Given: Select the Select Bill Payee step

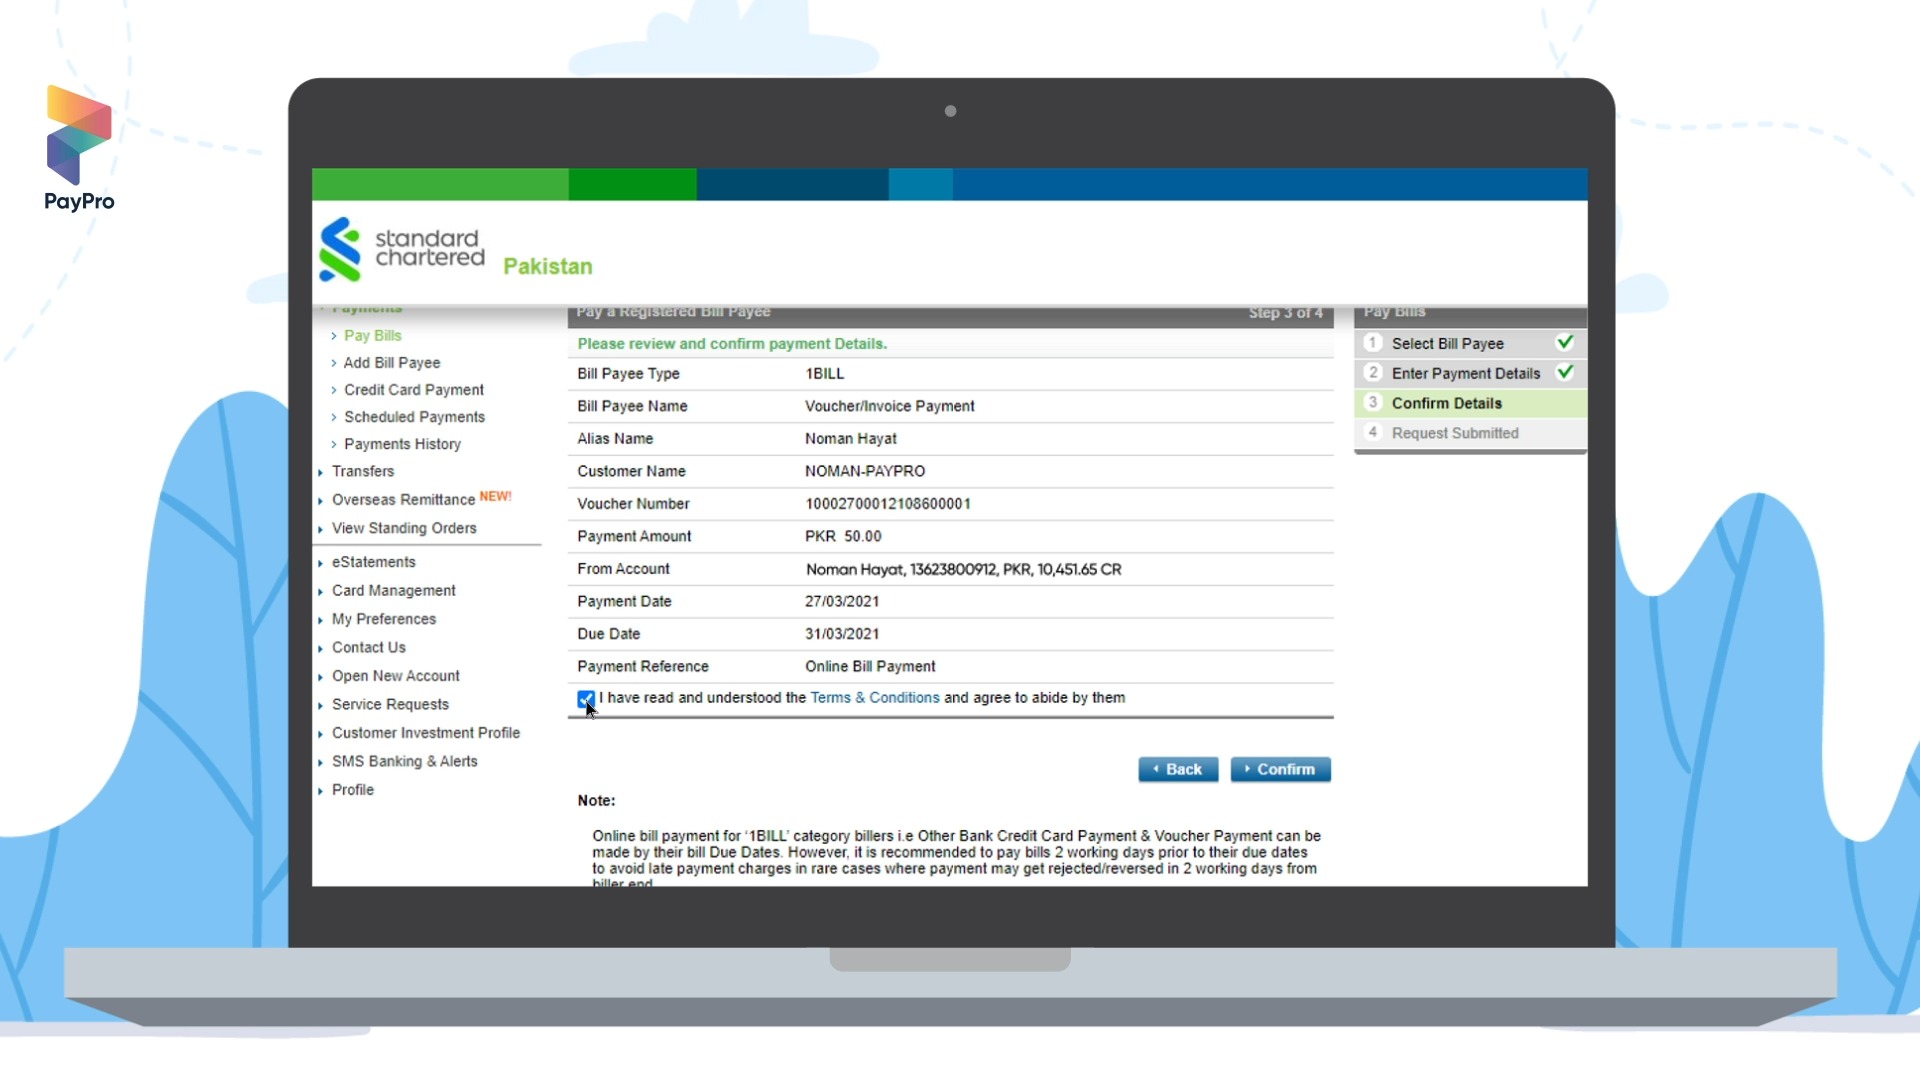Looking at the screenshot, I should pyautogui.click(x=1470, y=343).
